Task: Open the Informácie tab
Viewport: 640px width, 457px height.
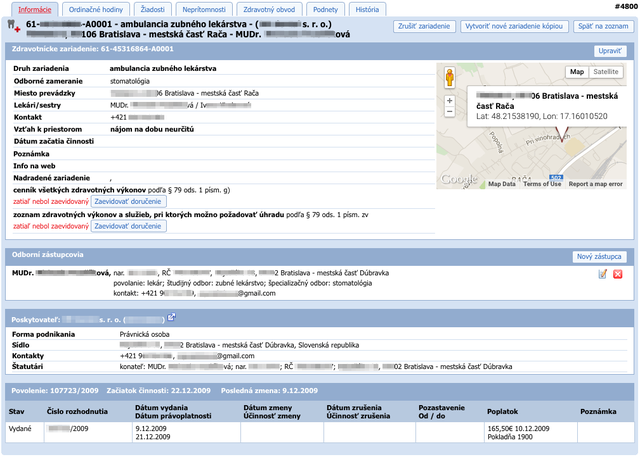Action: (x=35, y=9)
